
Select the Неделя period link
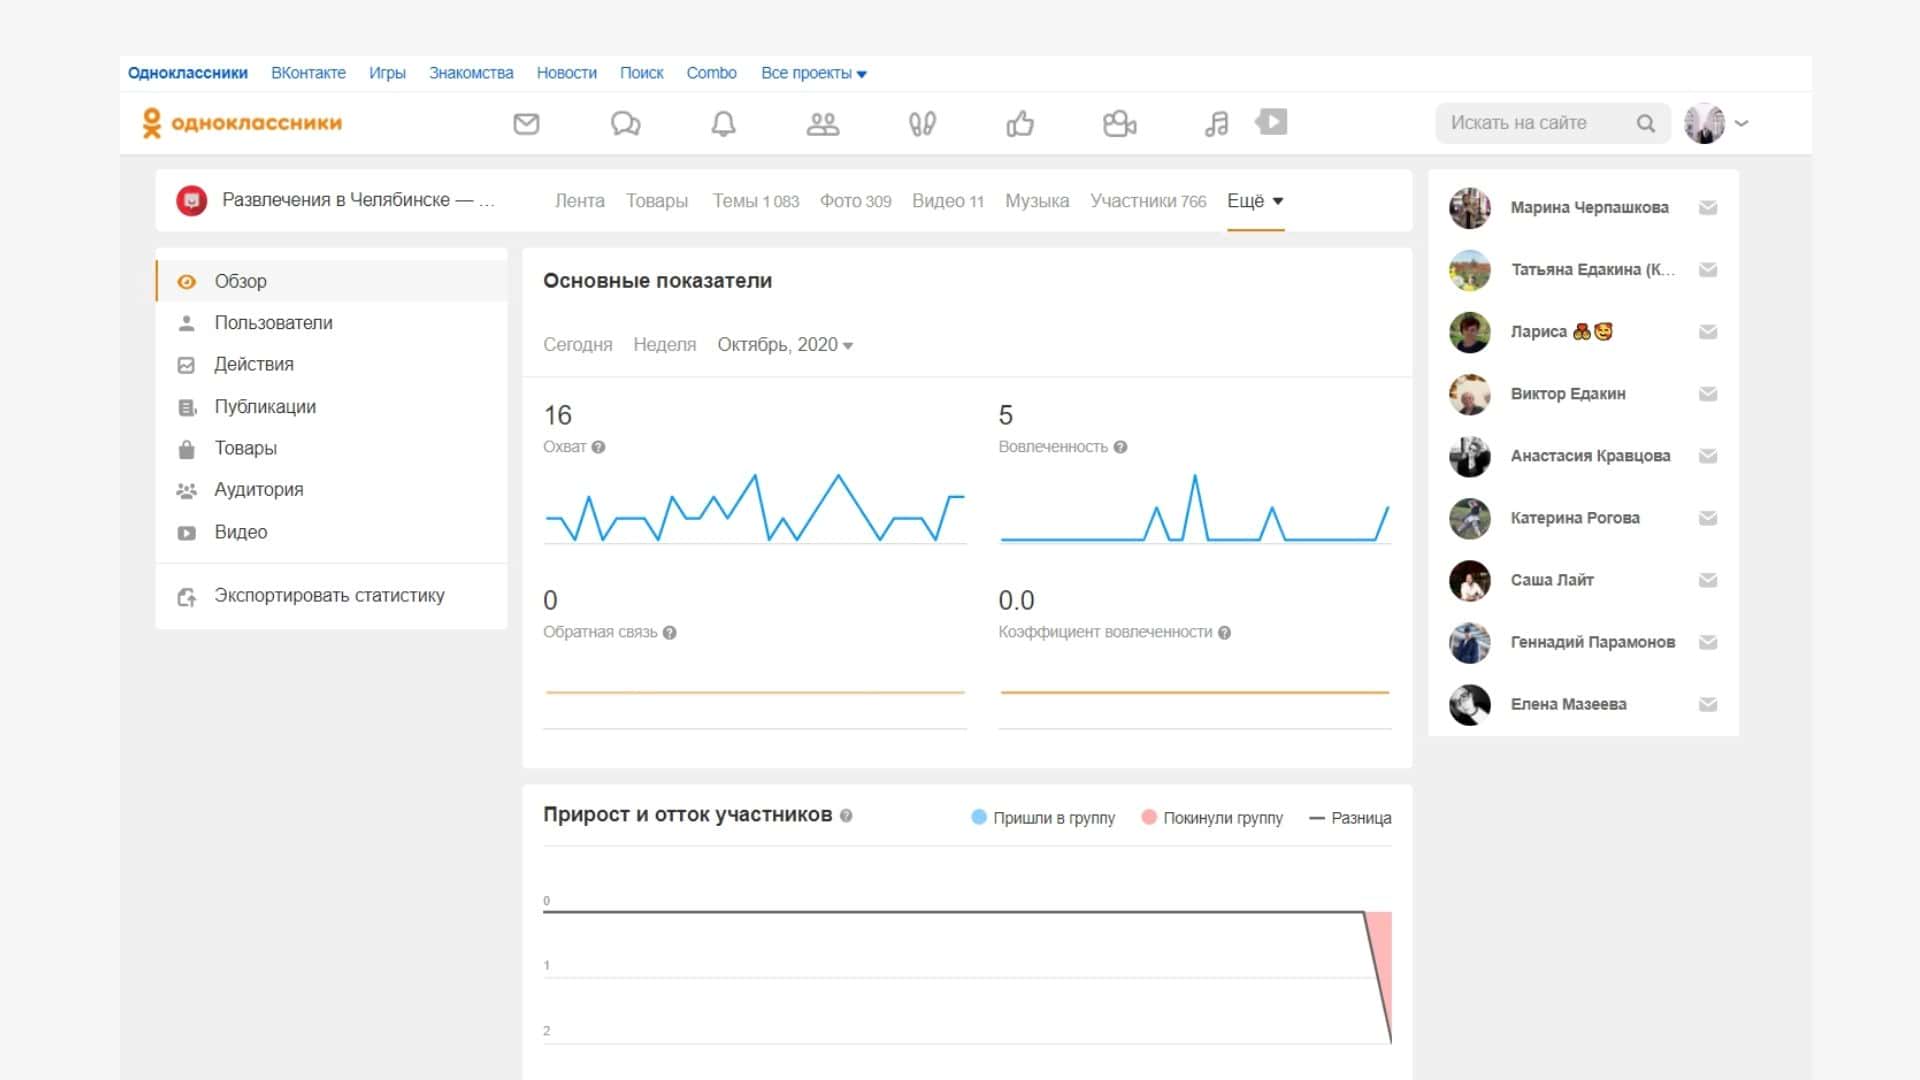[x=664, y=345]
